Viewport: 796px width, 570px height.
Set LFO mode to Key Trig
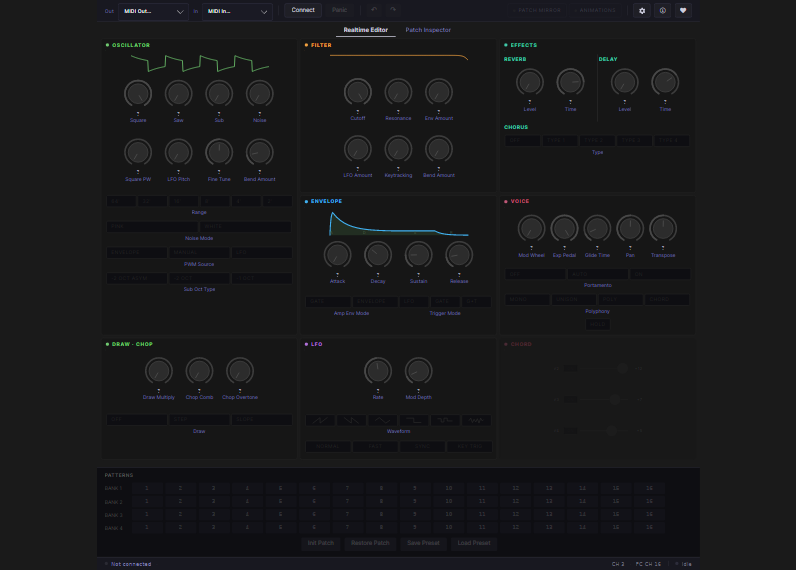[x=470, y=447]
